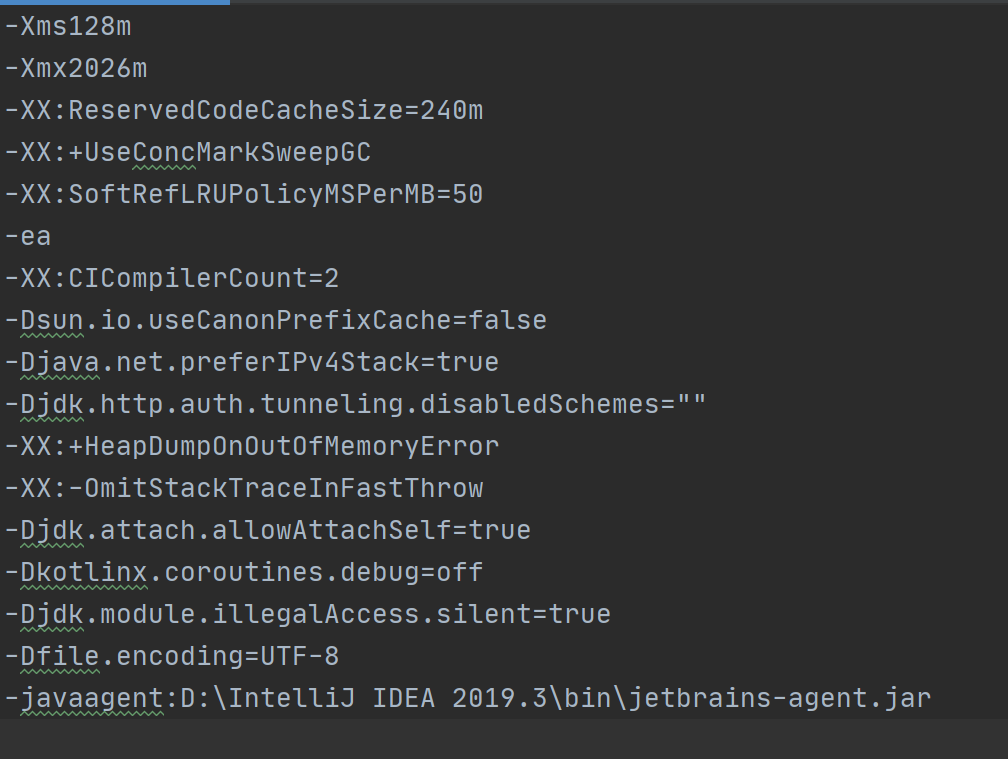Place cursor on the -Xms128m line
The width and height of the screenshot is (1008, 759).
pos(68,27)
